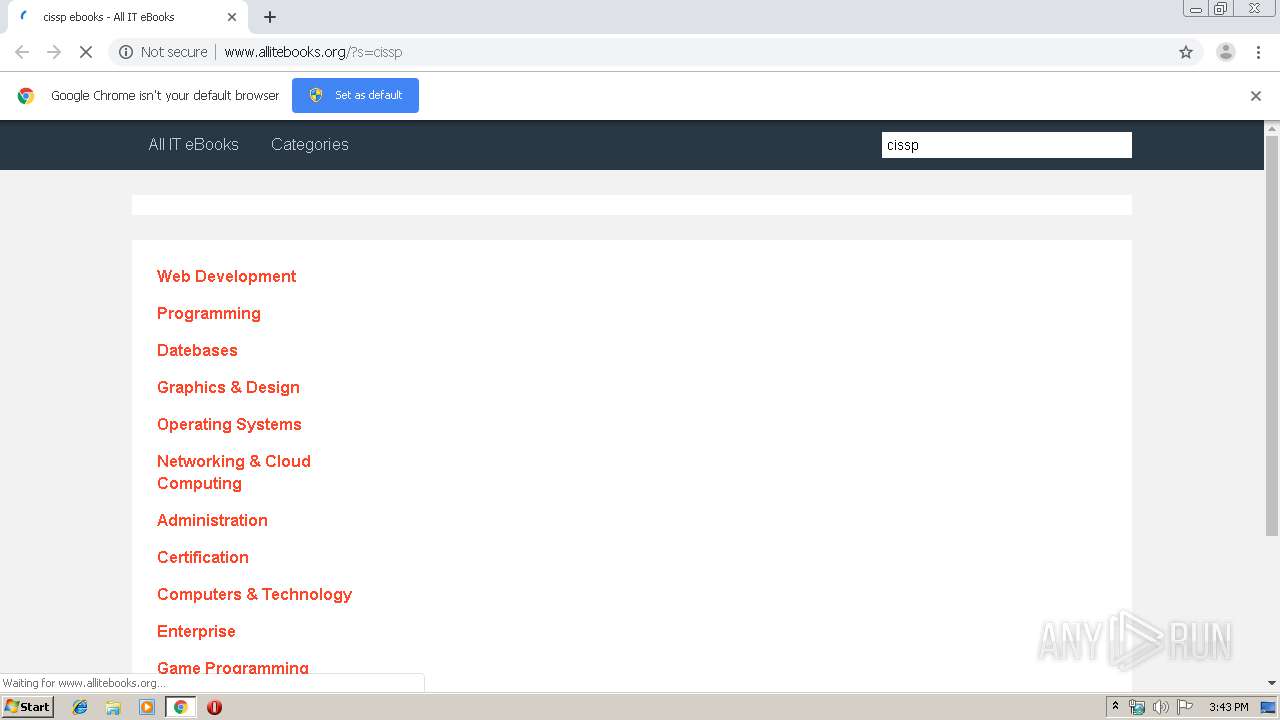
Task: Open Certification category
Action: pyautogui.click(x=203, y=557)
